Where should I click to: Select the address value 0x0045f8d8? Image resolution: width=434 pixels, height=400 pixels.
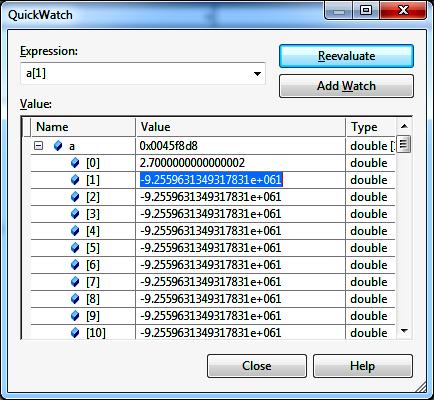(x=169, y=146)
